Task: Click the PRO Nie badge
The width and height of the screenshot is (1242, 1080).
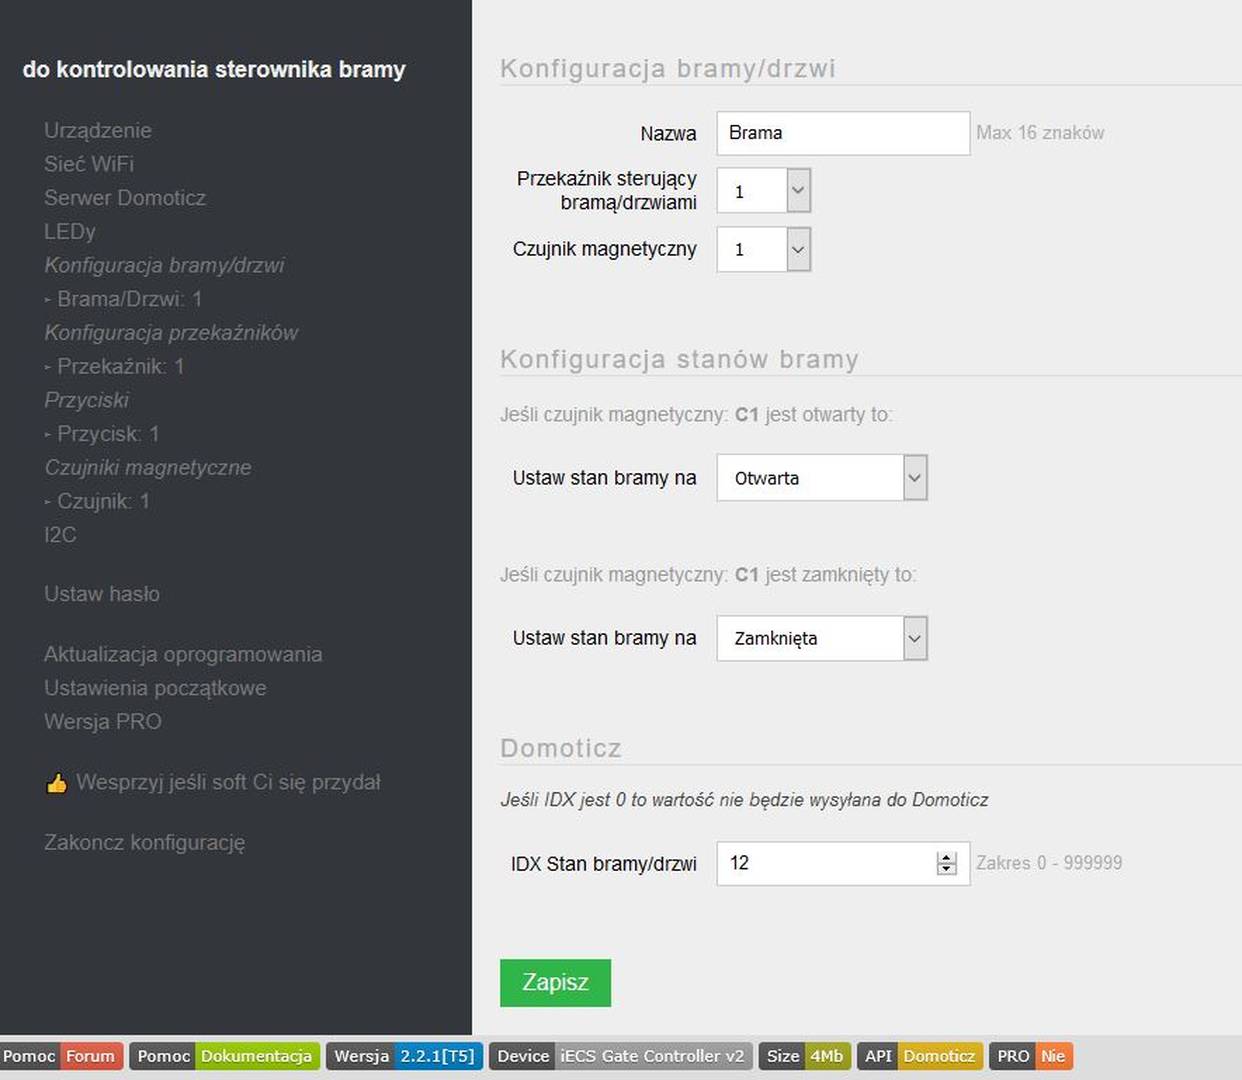Action: [1031, 1056]
